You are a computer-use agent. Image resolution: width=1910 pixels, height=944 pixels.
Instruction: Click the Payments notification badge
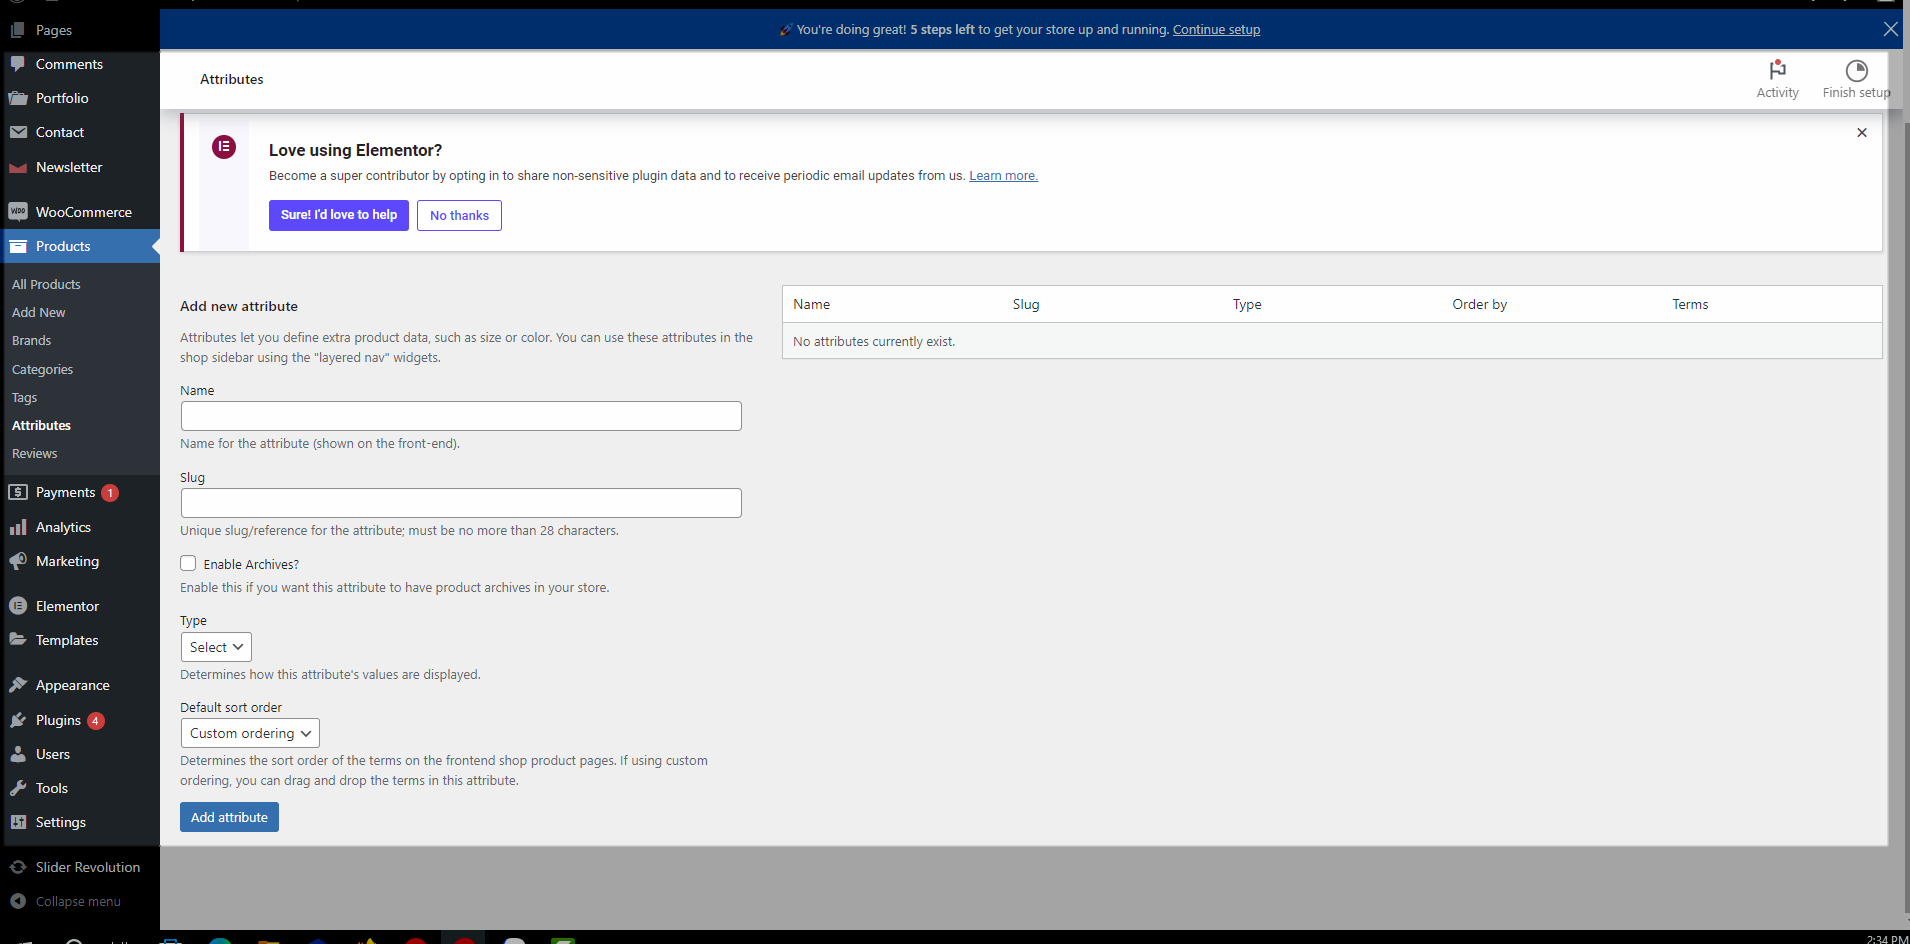[x=110, y=492]
